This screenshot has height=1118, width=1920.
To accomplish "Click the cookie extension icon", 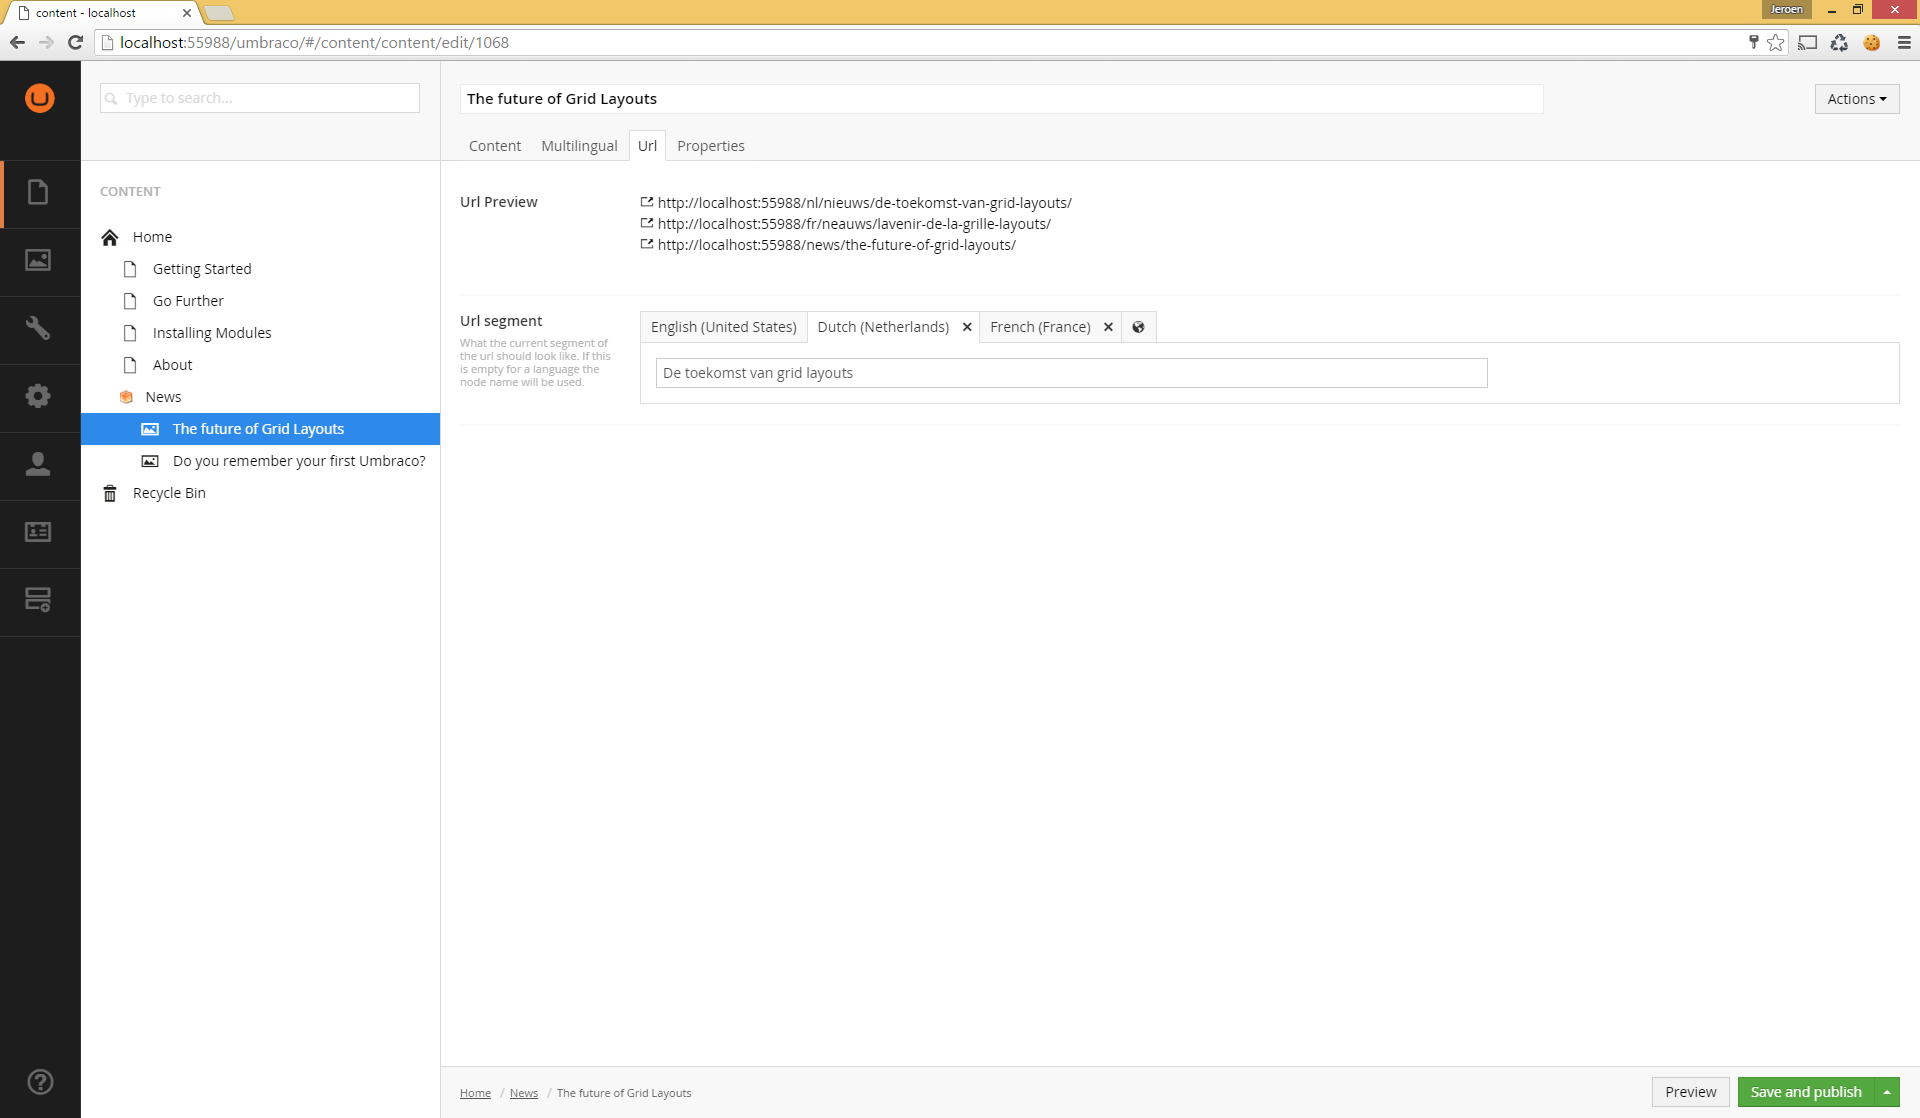I will (1872, 42).
